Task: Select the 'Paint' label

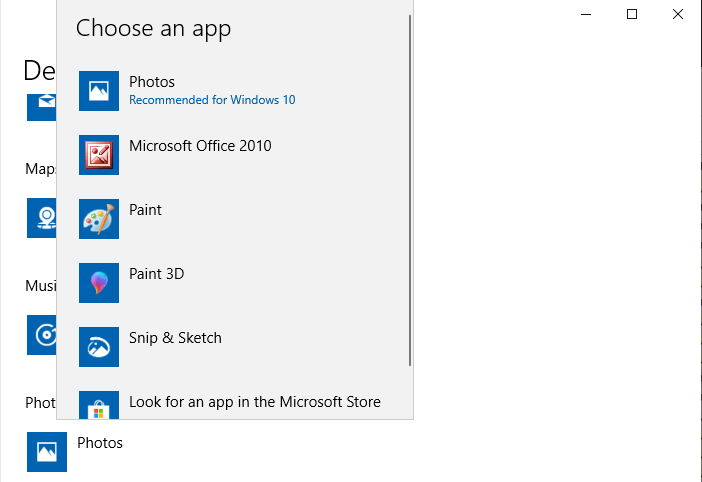Action: tap(145, 210)
